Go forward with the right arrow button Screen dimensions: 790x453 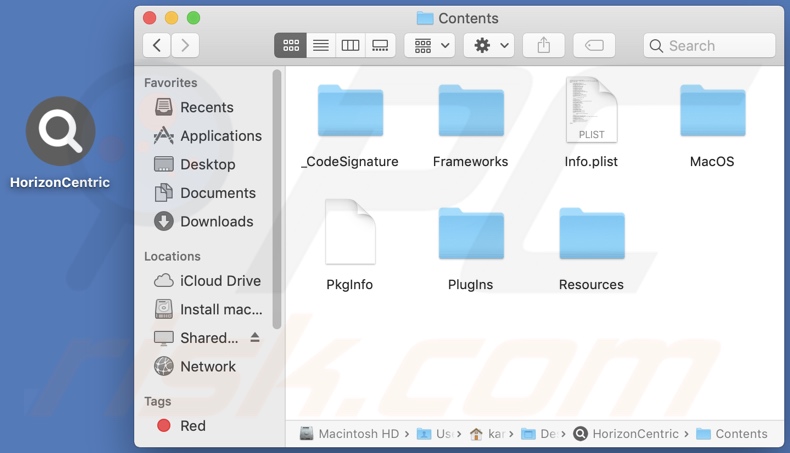[185, 45]
